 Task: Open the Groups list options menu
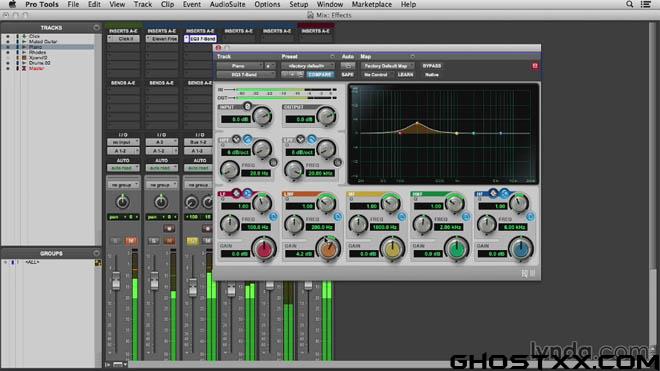tap(96, 254)
